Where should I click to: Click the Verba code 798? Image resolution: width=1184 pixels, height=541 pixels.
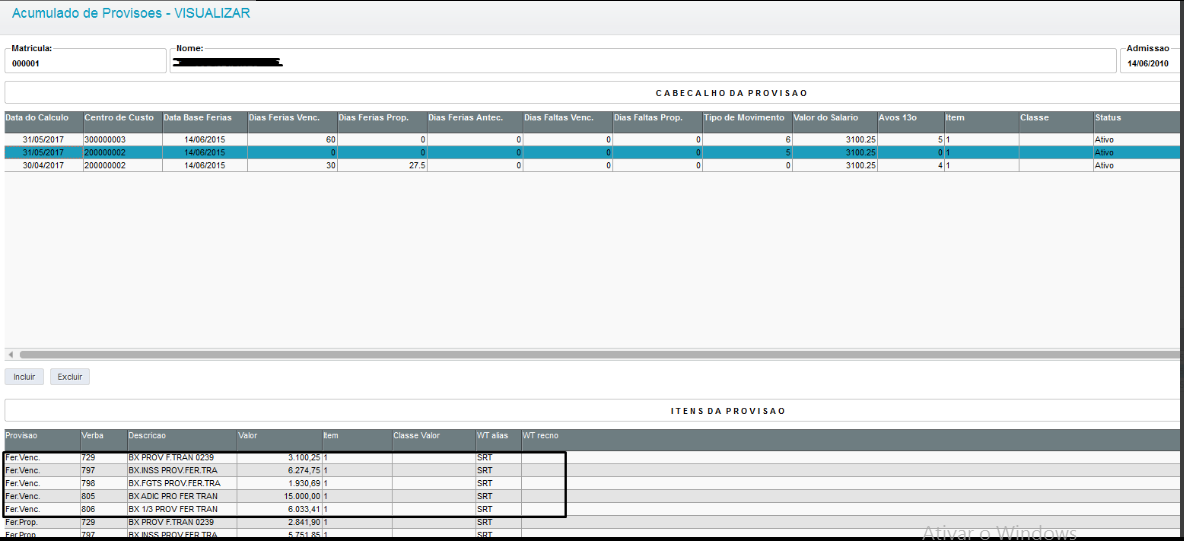point(88,483)
